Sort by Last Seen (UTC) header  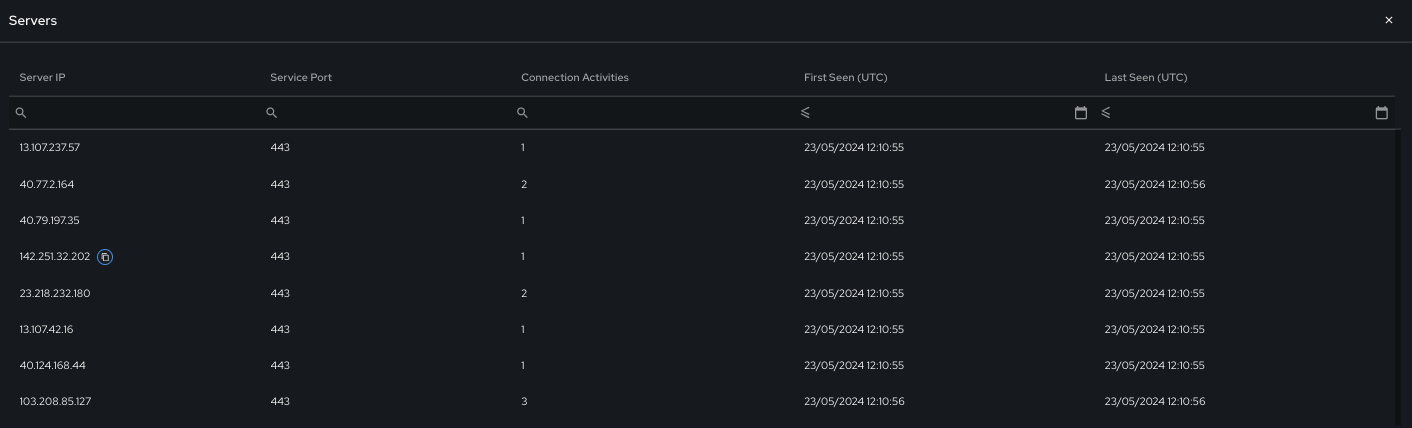1145,78
